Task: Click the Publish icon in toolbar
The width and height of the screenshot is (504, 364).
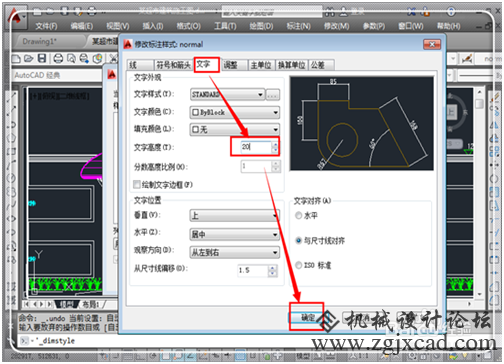Action: tap(84, 59)
